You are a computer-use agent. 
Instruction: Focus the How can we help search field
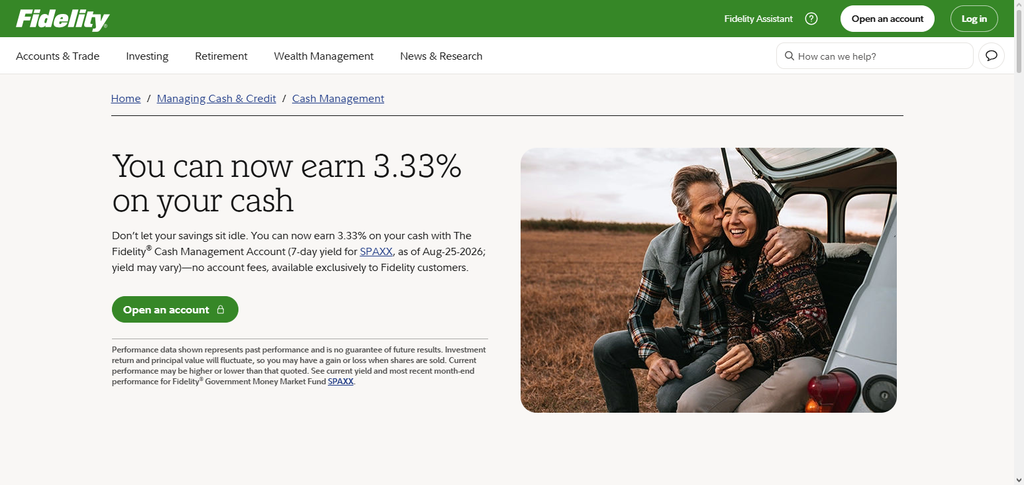(x=874, y=55)
